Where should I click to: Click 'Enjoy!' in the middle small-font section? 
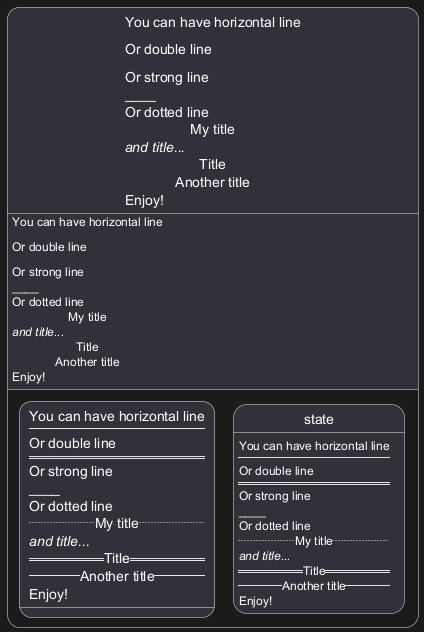point(29,377)
